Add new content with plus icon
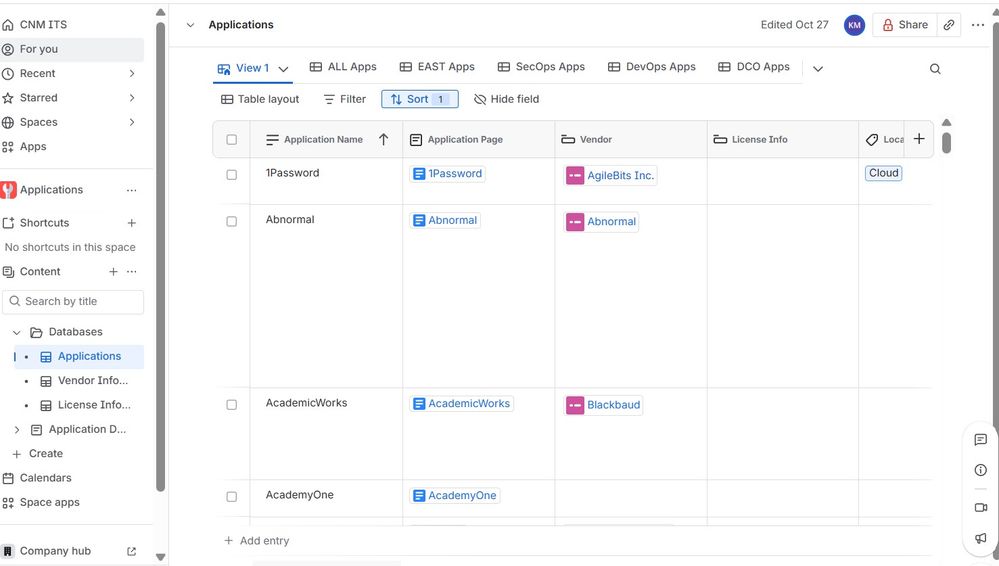This screenshot has height=566, width=999. click(113, 272)
